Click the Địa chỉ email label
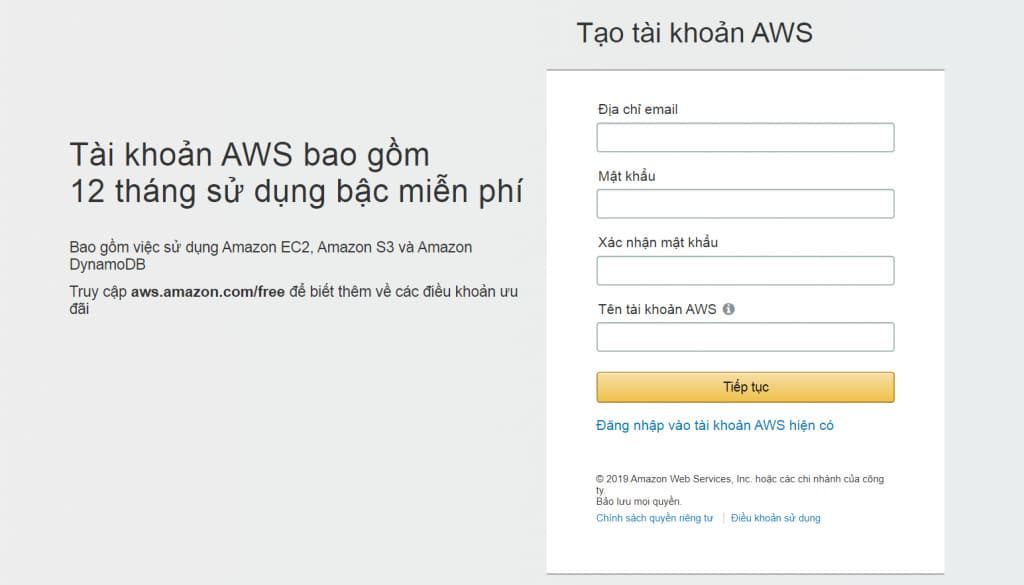 [x=637, y=110]
